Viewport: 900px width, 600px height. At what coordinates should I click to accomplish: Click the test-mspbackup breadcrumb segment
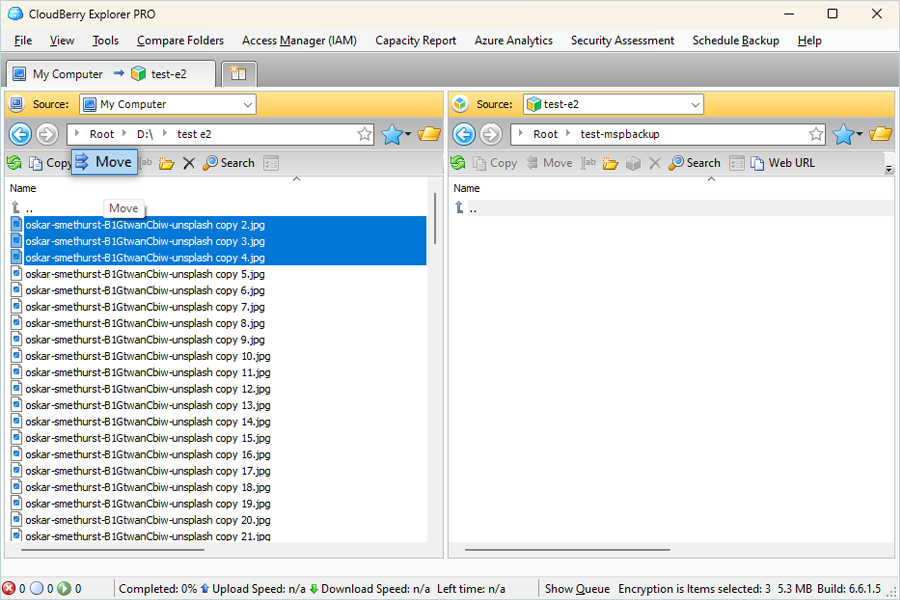click(620, 134)
